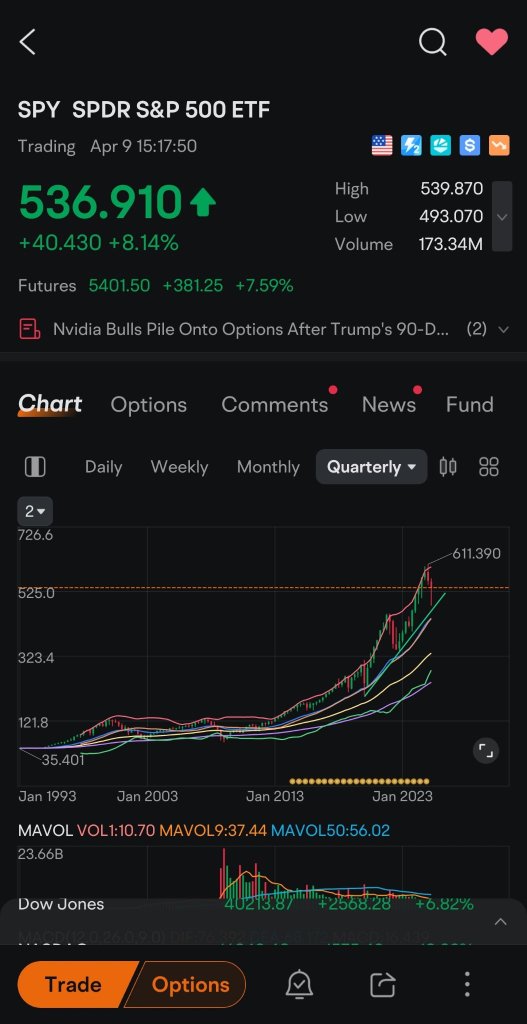This screenshot has width=527, height=1024.
Task: Open the three-dot more menu
Action: click(467, 984)
